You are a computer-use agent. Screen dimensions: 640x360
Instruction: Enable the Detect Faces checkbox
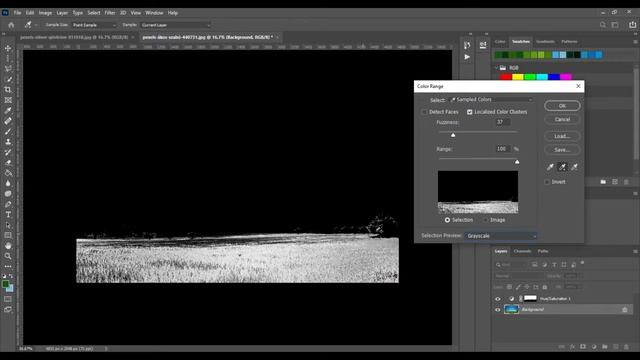tap(424, 112)
